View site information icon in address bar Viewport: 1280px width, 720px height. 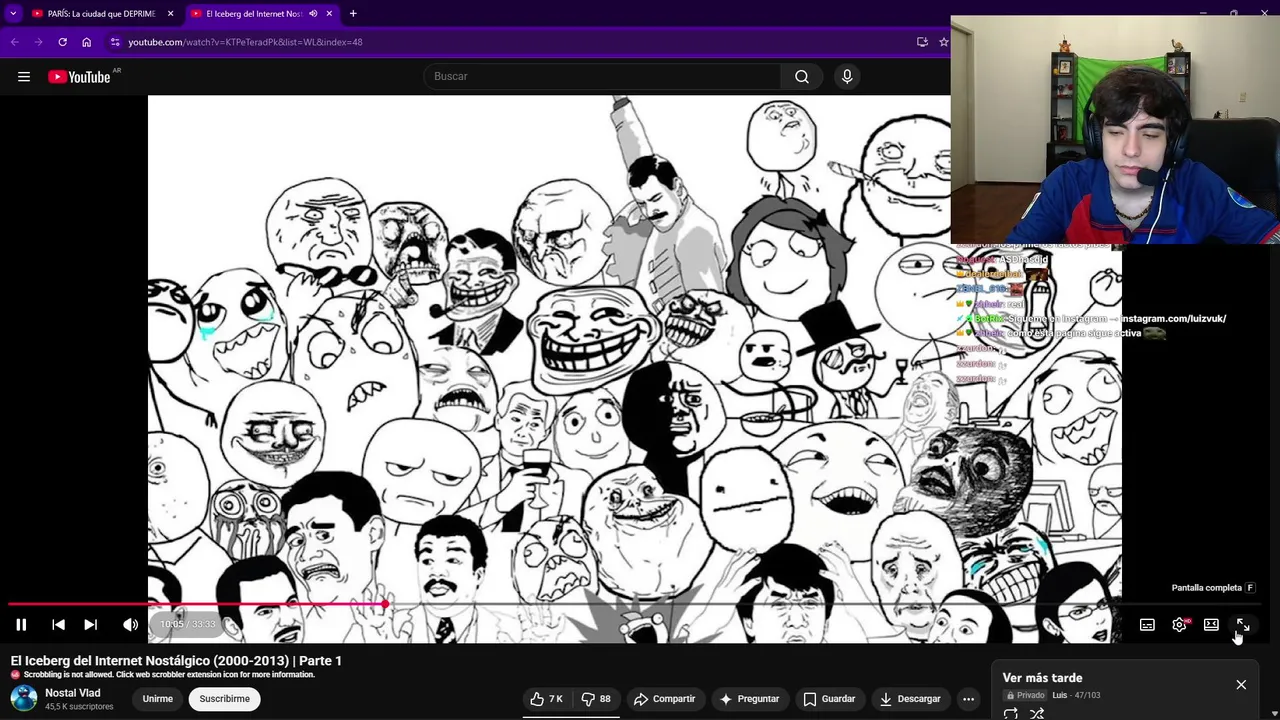pyautogui.click(x=115, y=42)
